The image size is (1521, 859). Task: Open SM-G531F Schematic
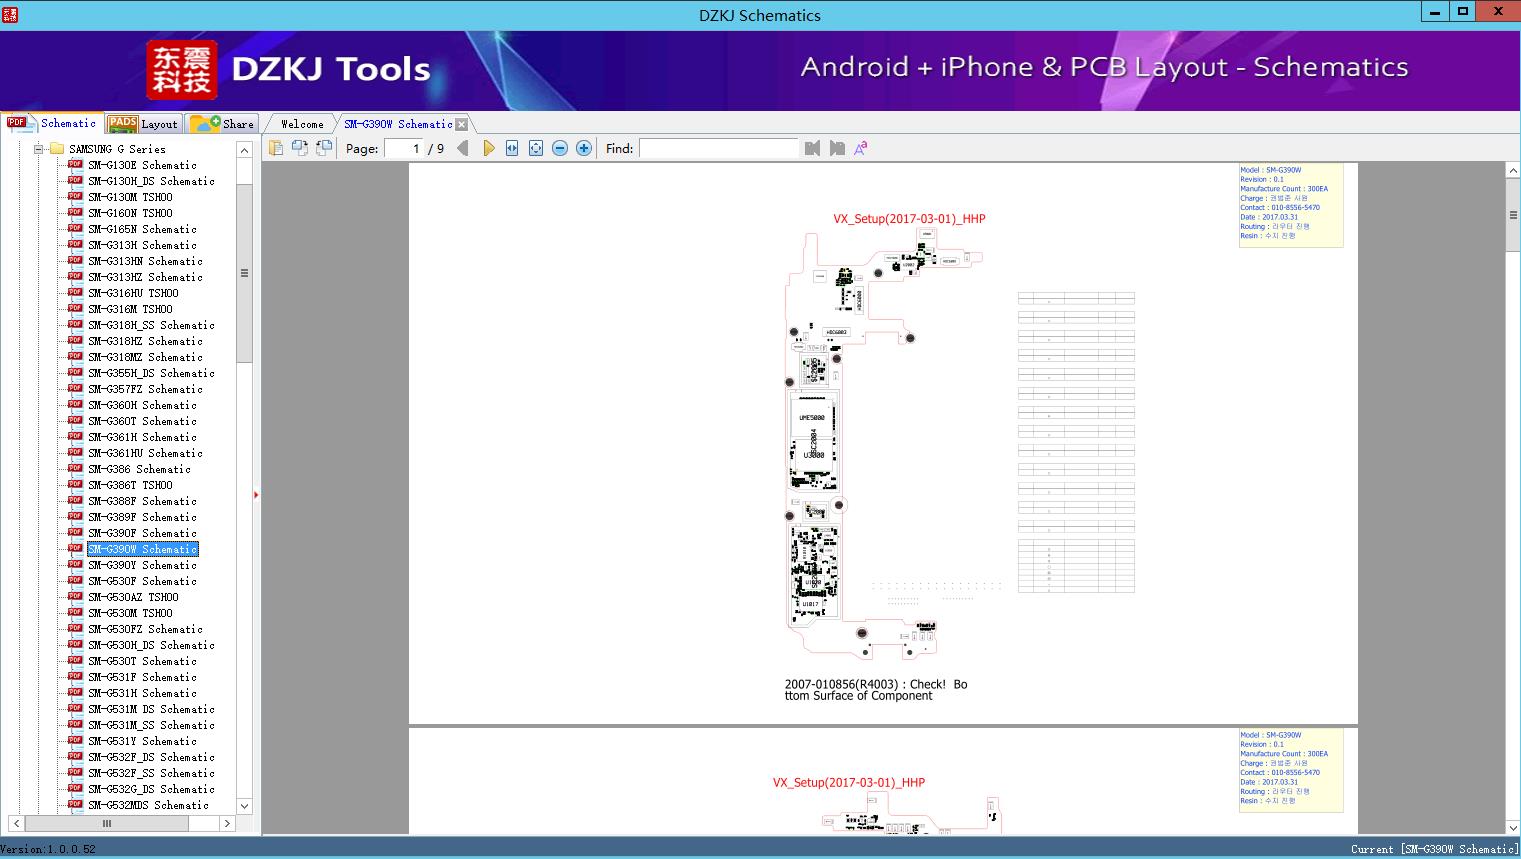coord(142,677)
